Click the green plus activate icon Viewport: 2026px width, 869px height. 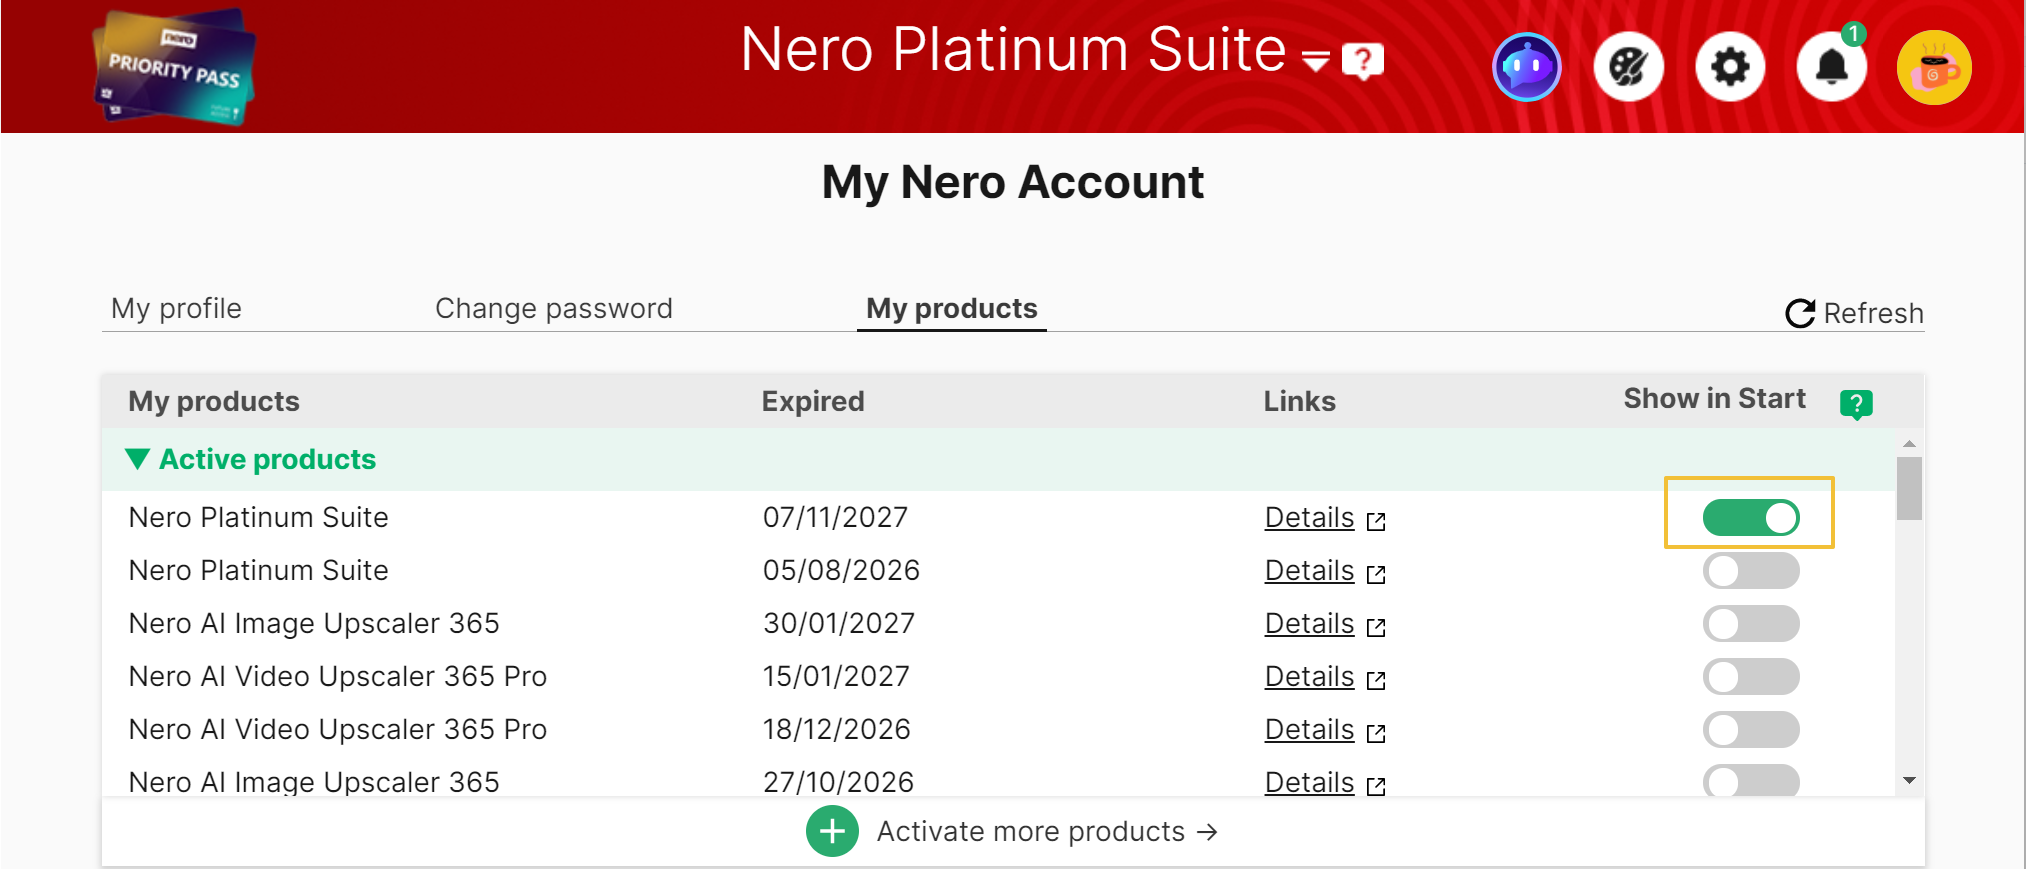coord(832,831)
